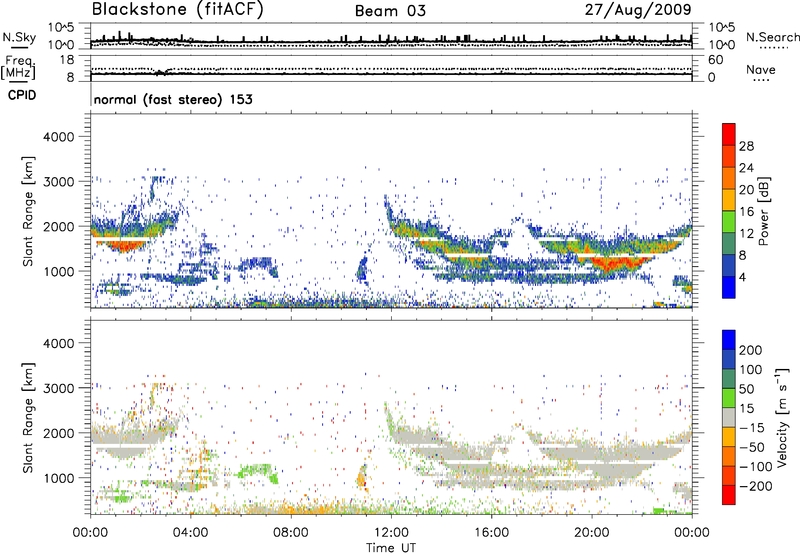This screenshot has height=554, width=800.
Task: Click the '-15' velocity scale value
Action: click(x=751, y=427)
